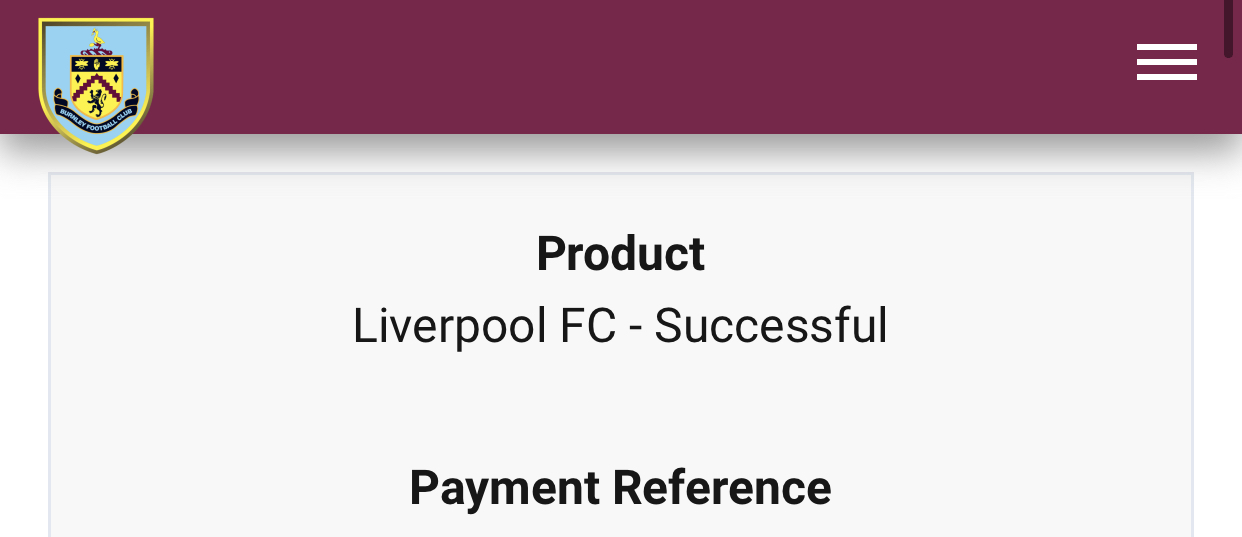Open the hamburger navigation menu
The image size is (1242, 537).
point(1166,62)
